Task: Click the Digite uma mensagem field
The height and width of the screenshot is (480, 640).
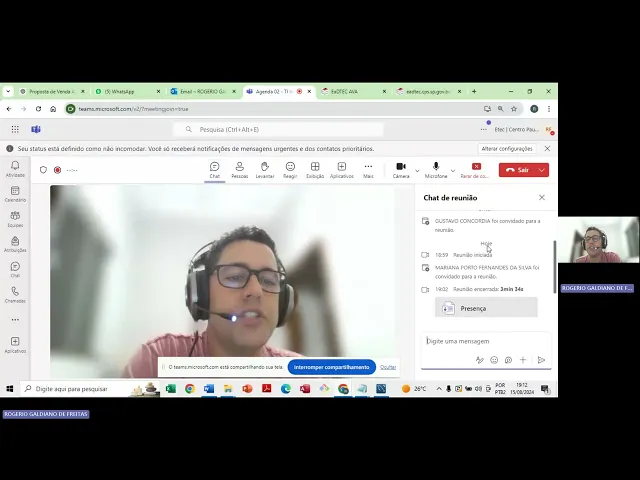Action: click(486, 341)
